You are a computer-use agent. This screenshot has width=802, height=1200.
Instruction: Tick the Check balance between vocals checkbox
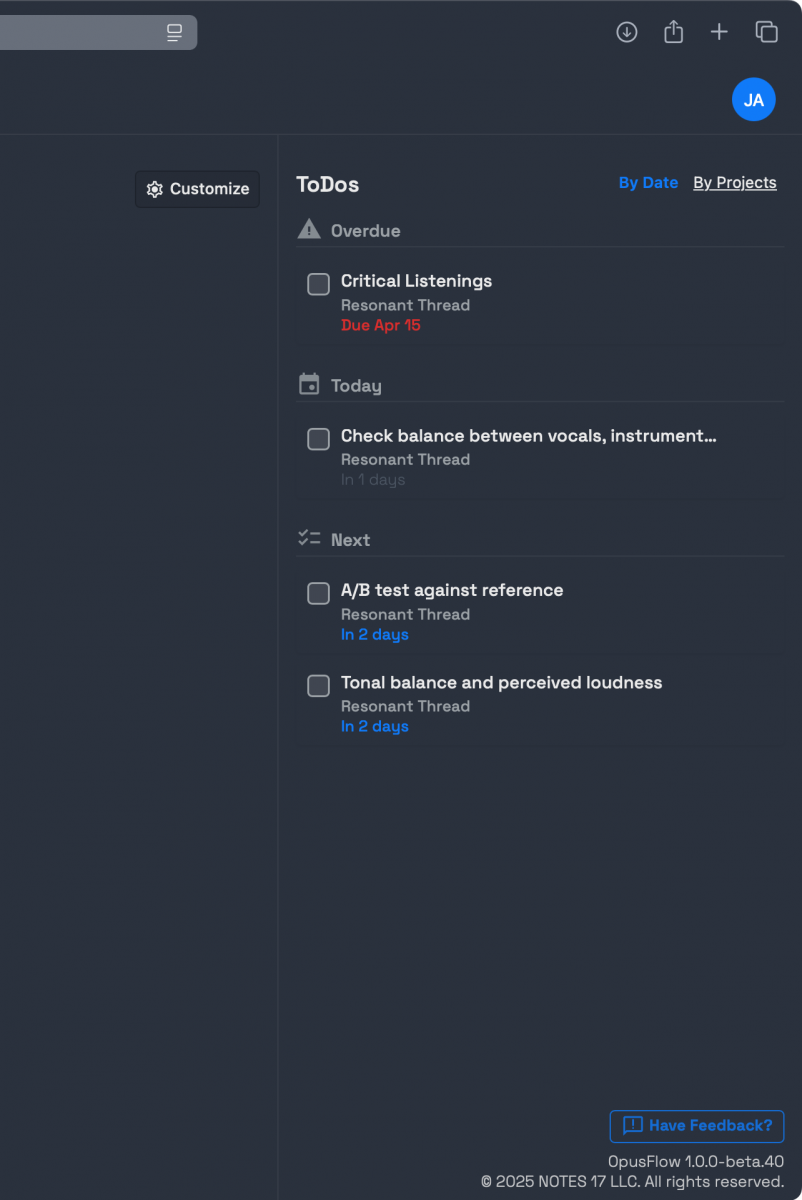[318, 439]
